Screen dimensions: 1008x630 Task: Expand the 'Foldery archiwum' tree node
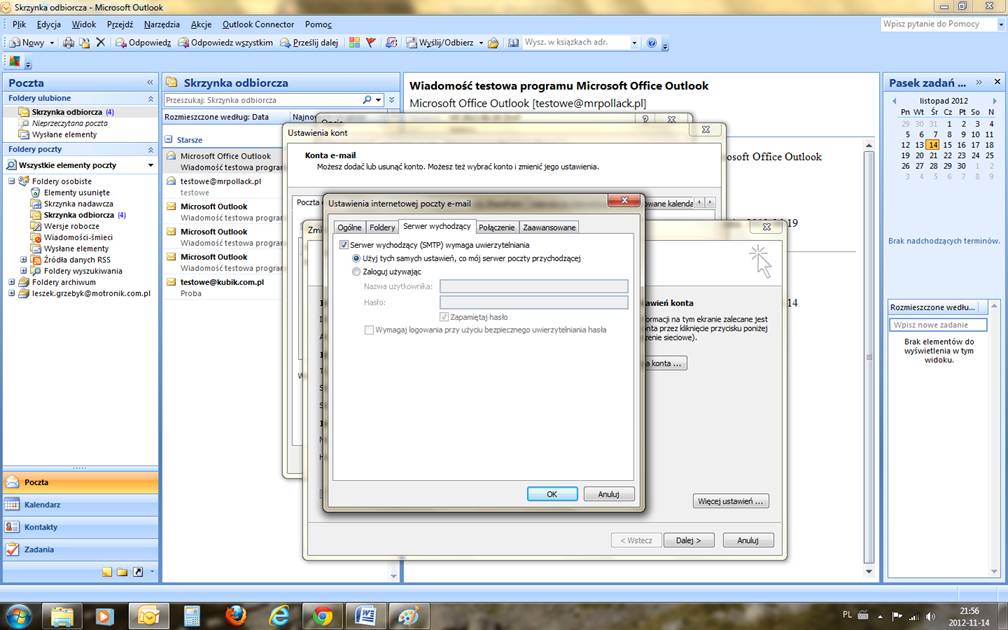point(11,282)
